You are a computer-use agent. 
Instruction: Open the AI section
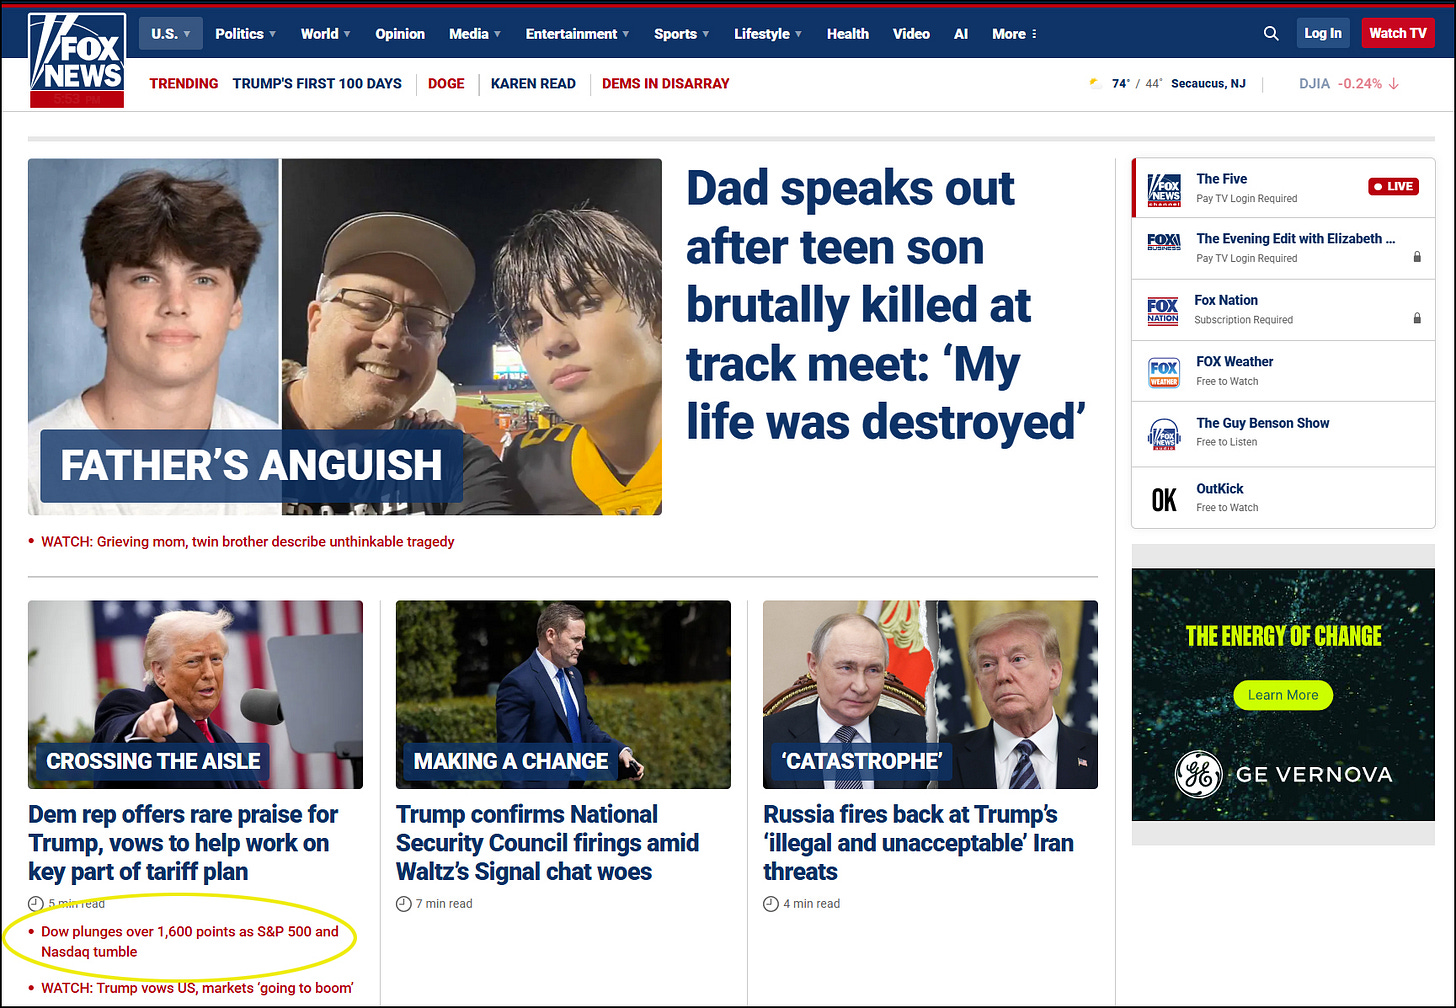961,34
